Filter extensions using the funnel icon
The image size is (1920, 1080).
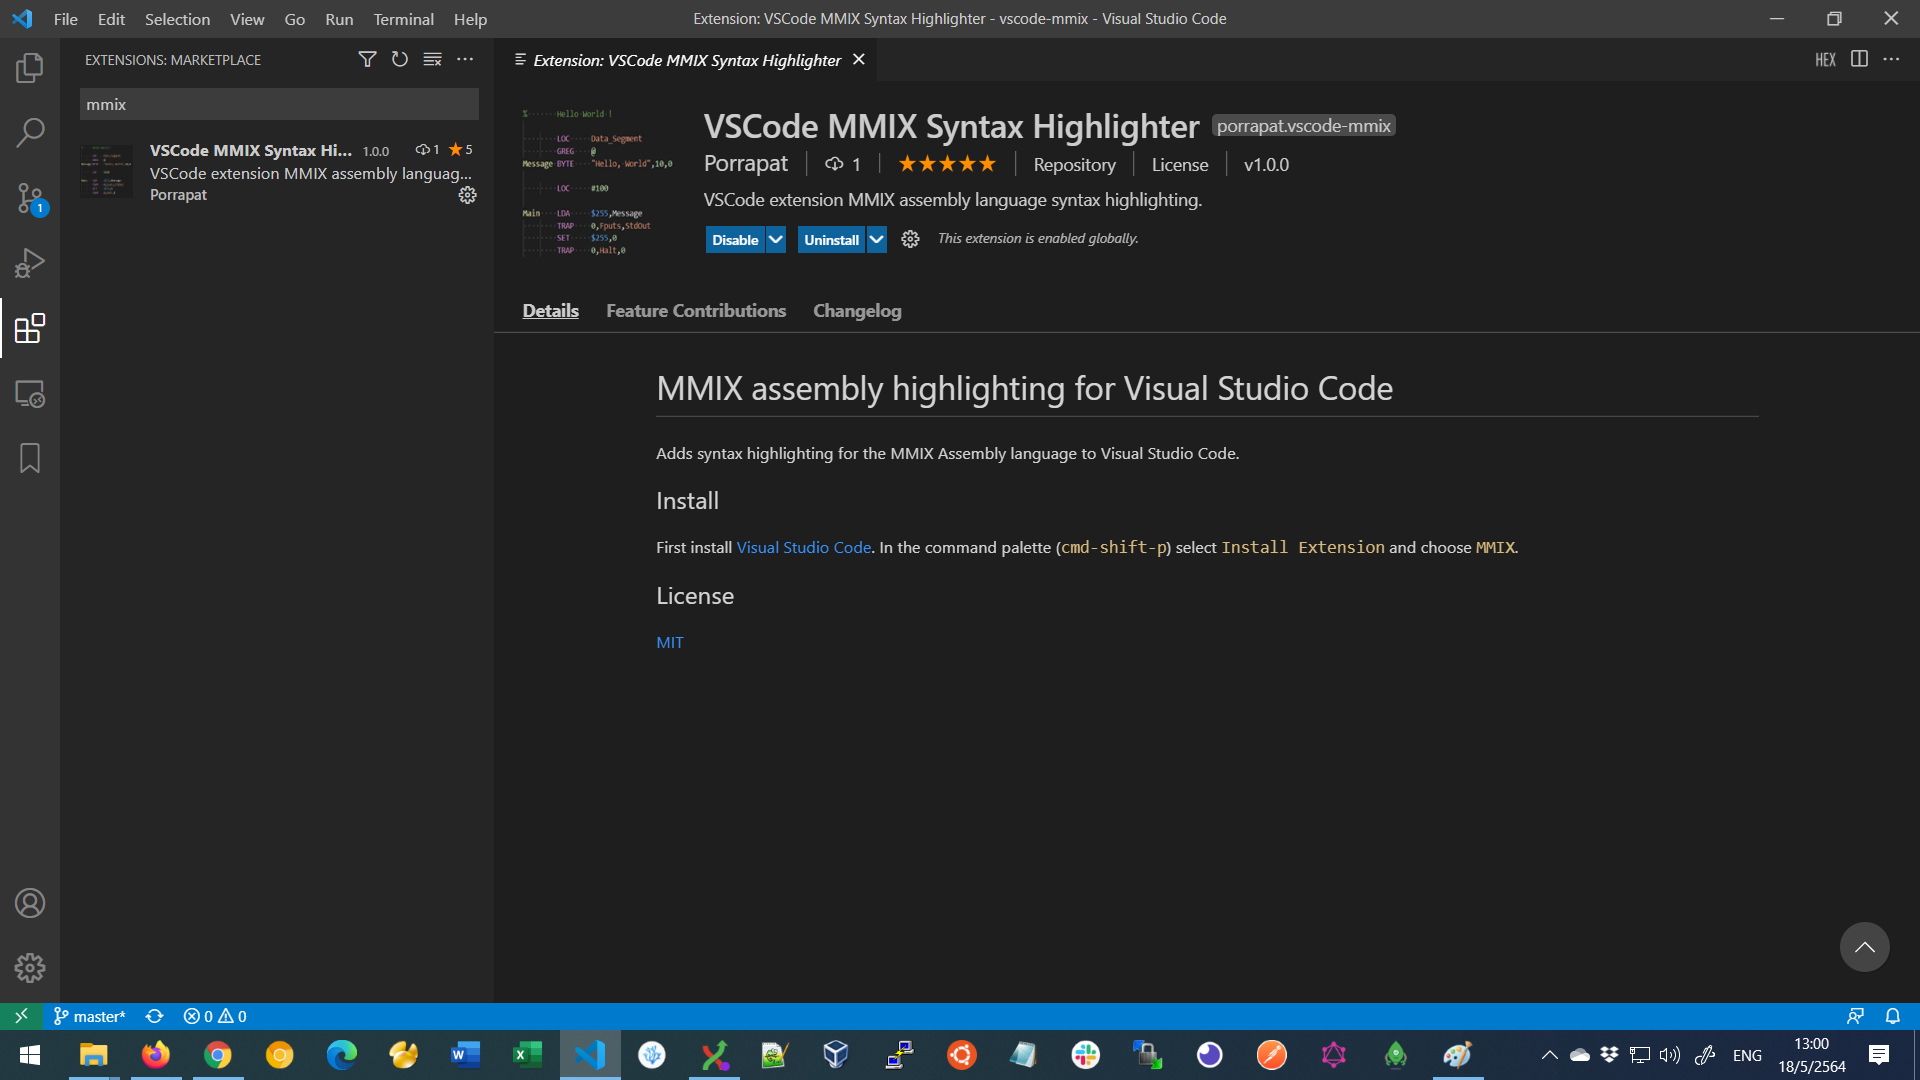(367, 60)
